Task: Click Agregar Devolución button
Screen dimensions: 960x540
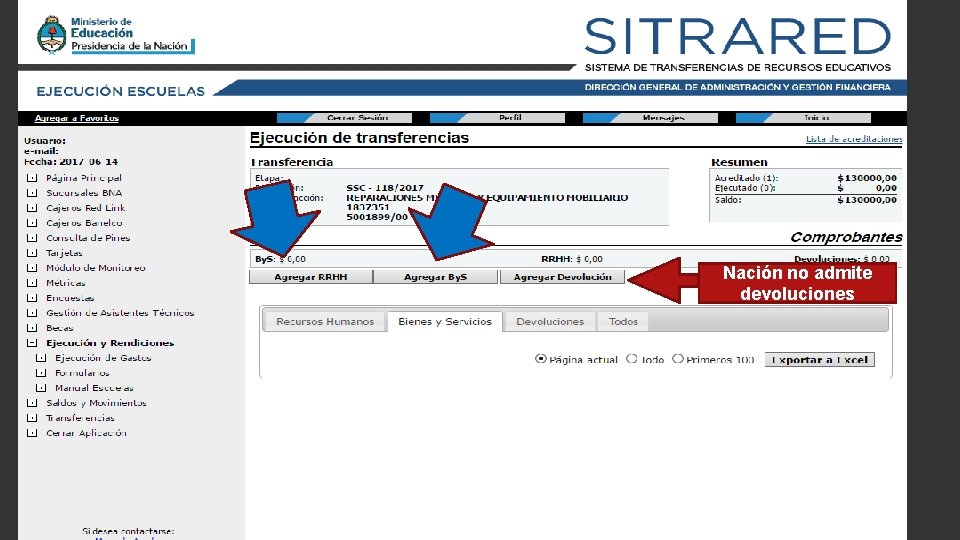Action: pos(562,277)
